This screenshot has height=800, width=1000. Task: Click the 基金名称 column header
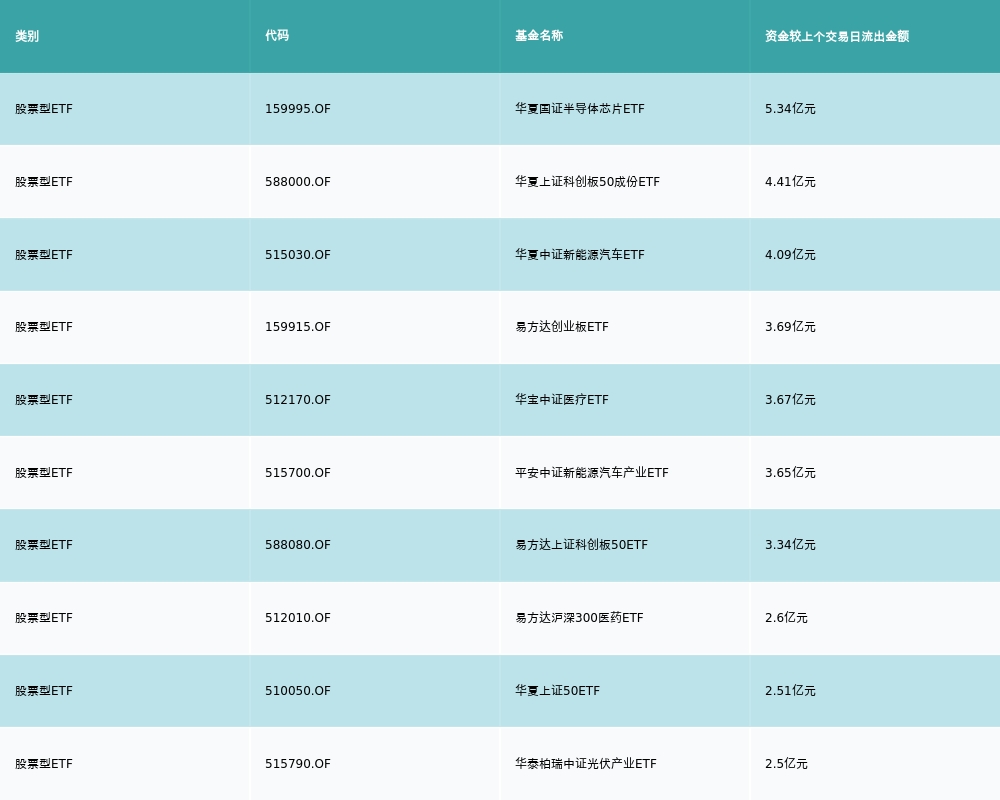[539, 36]
